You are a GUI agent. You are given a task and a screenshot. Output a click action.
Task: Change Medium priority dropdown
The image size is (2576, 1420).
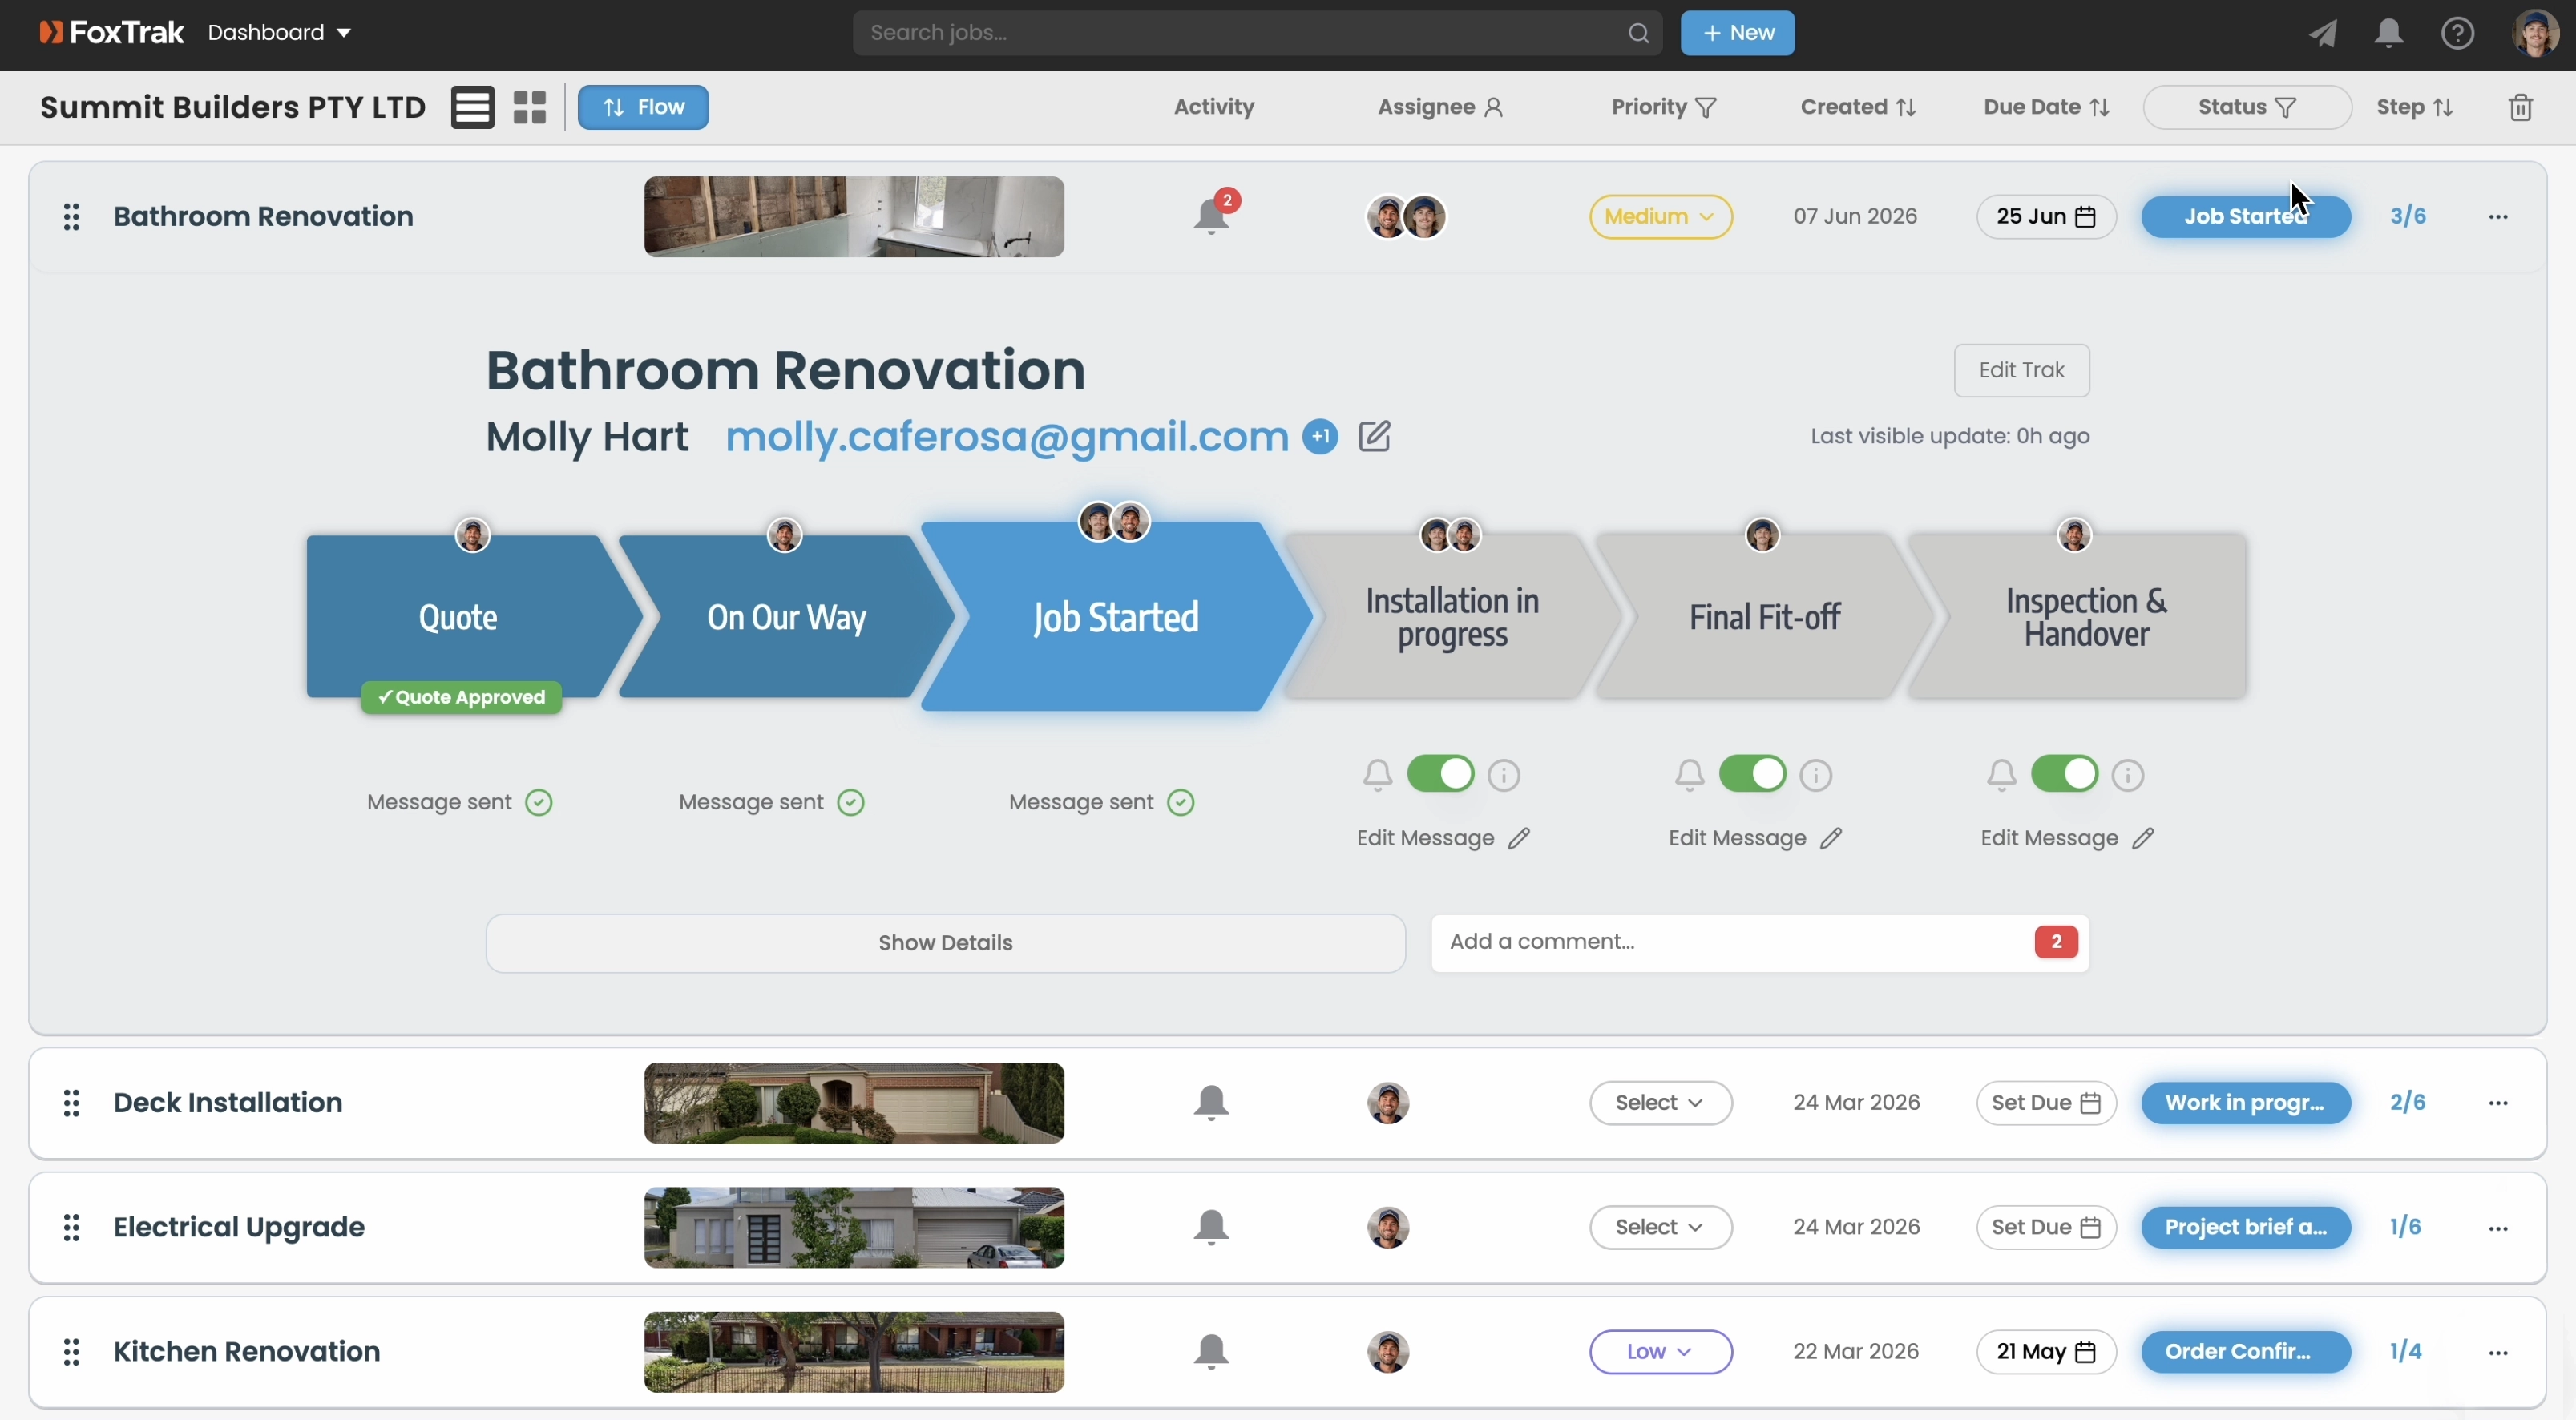(1660, 216)
